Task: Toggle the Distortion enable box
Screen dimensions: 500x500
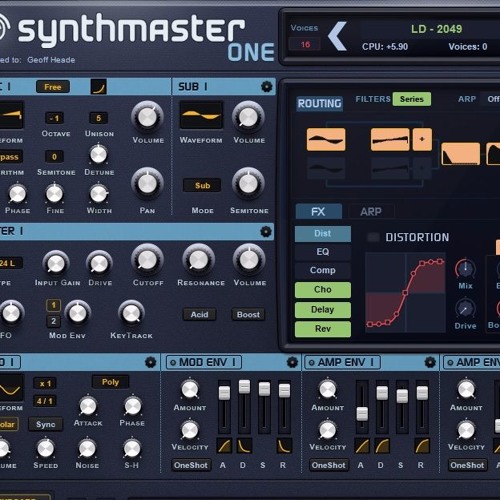Action: (373, 237)
